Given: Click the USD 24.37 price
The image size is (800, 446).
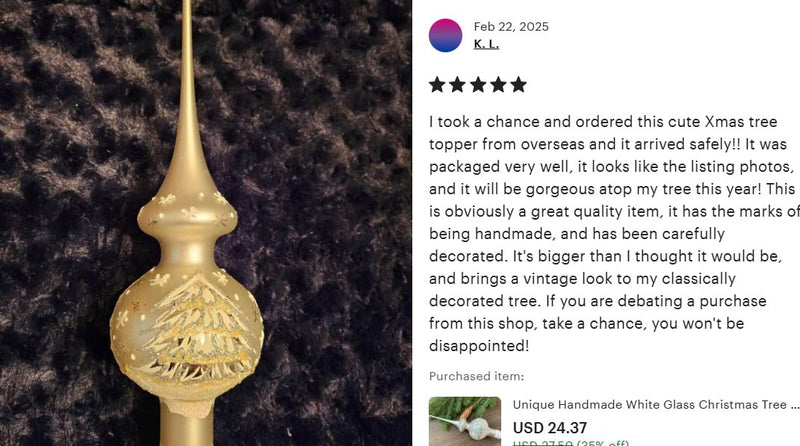Looking at the screenshot, I should (550, 428).
